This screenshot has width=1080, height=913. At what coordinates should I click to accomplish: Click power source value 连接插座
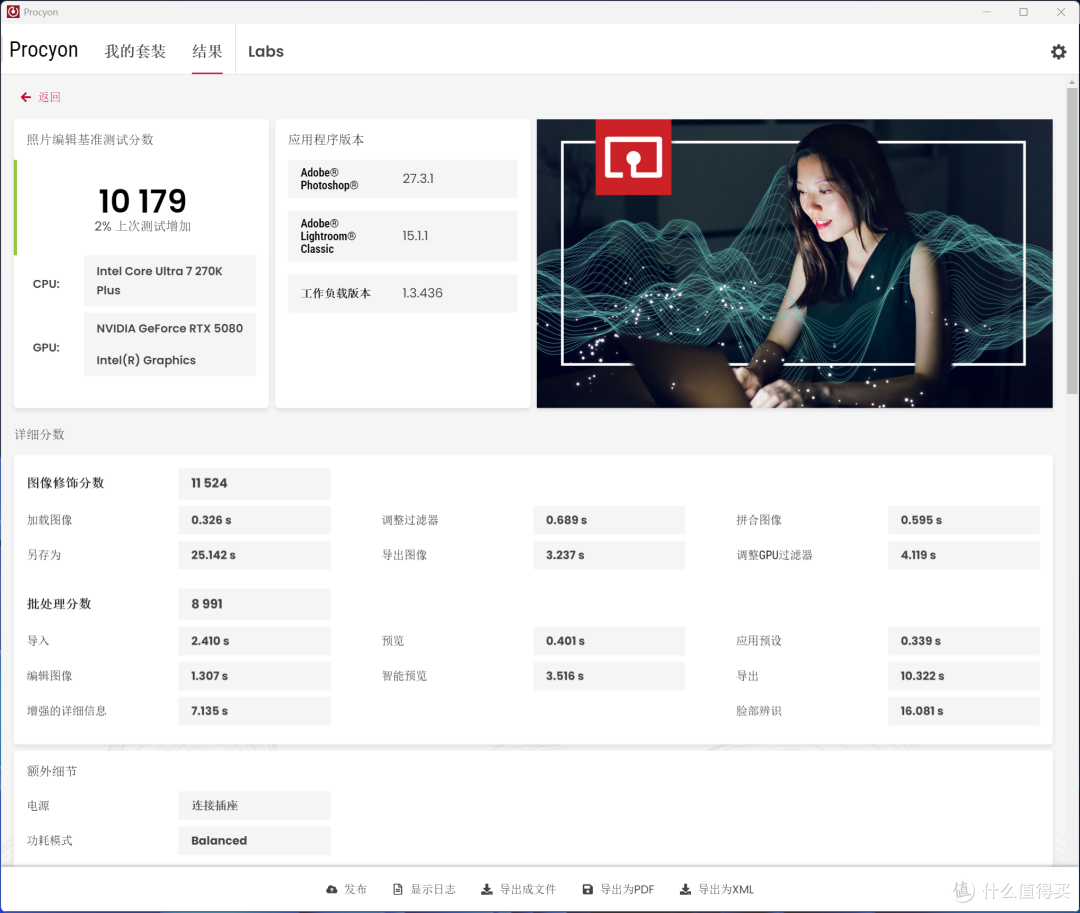(x=254, y=806)
